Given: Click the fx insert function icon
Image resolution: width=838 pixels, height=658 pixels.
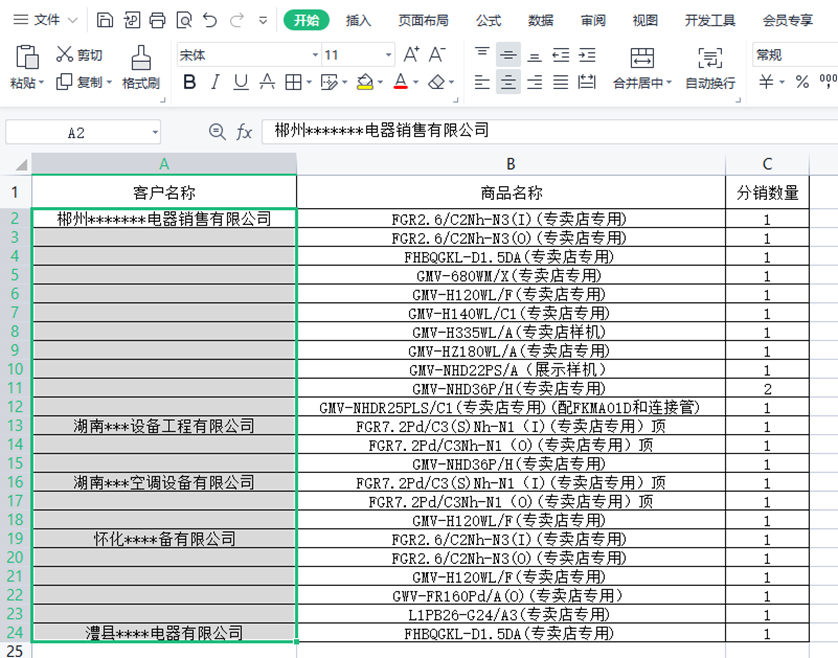Looking at the screenshot, I should [244, 131].
